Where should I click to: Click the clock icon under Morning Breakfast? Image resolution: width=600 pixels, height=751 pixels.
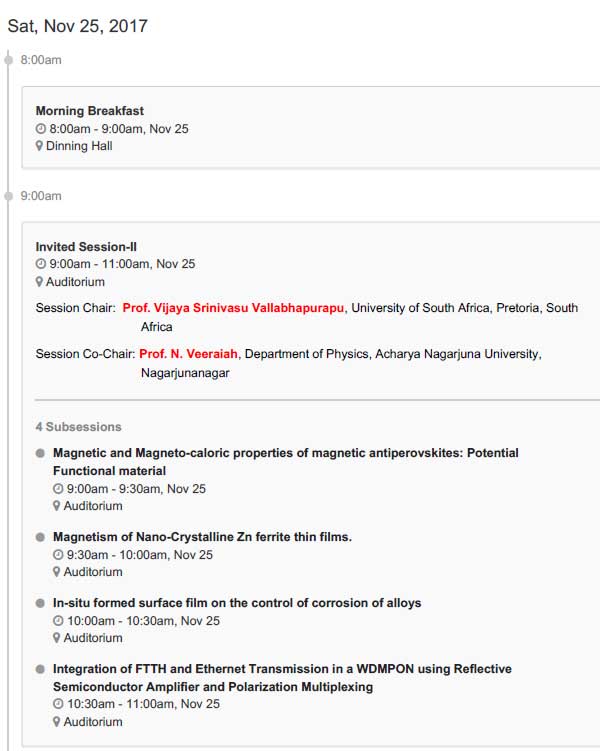tap(41, 129)
